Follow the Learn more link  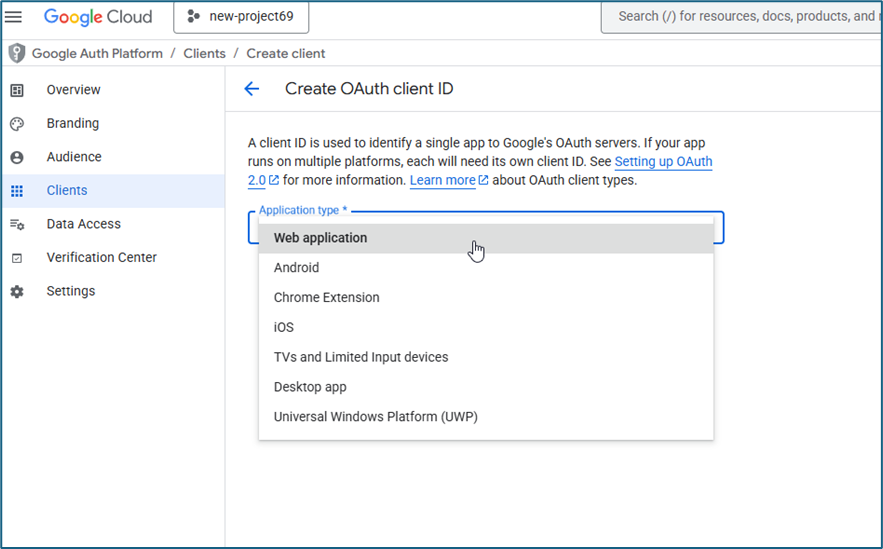coord(443,180)
